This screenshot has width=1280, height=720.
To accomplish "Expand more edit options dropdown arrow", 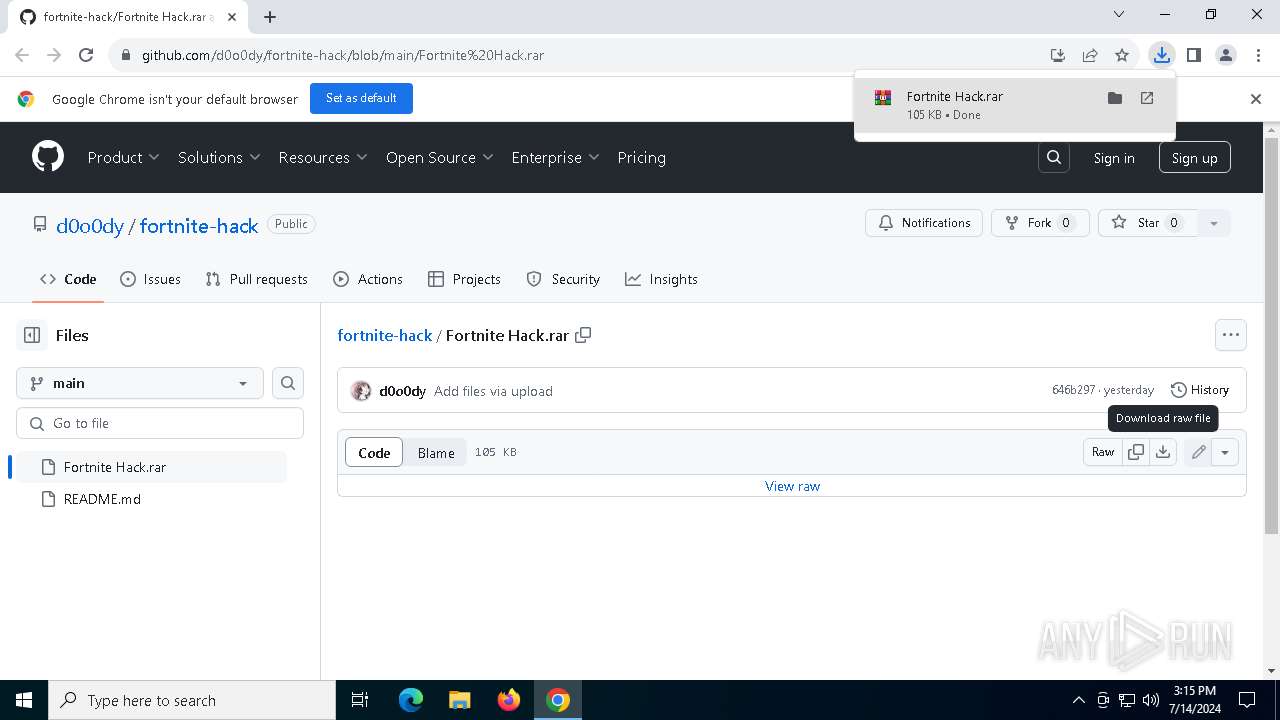I will 1225,452.
